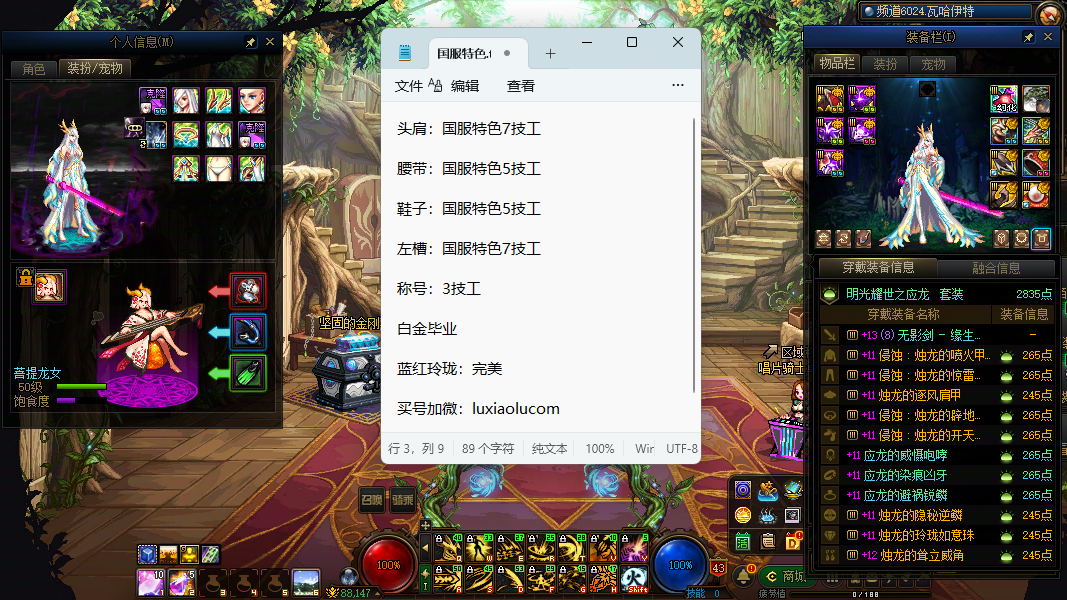Open the 查看 menu in Notepad
The width and height of the screenshot is (1067, 600).
tap(521, 86)
